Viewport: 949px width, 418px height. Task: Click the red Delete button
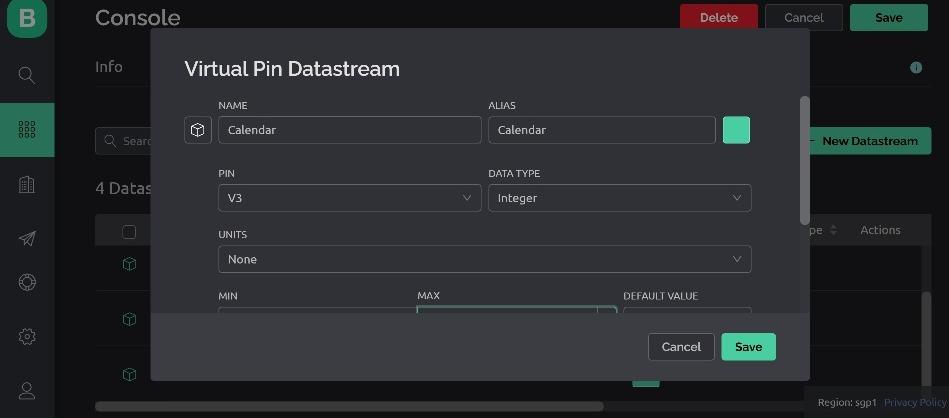pos(718,17)
